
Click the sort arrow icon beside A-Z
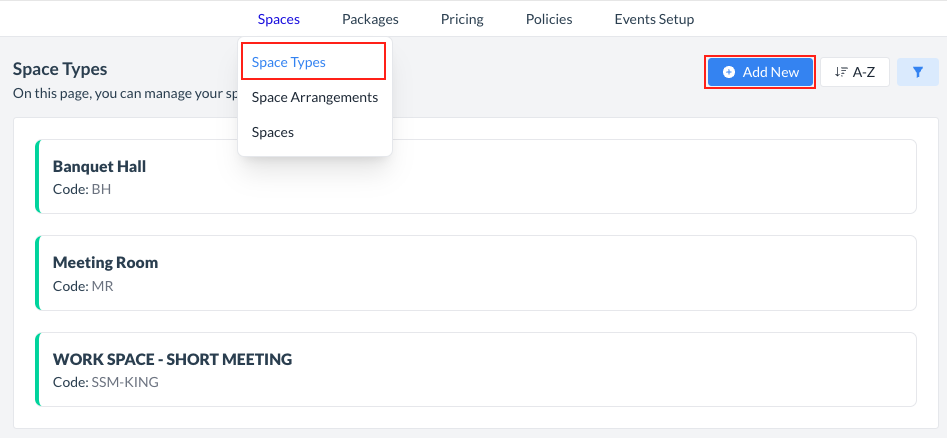pos(840,72)
